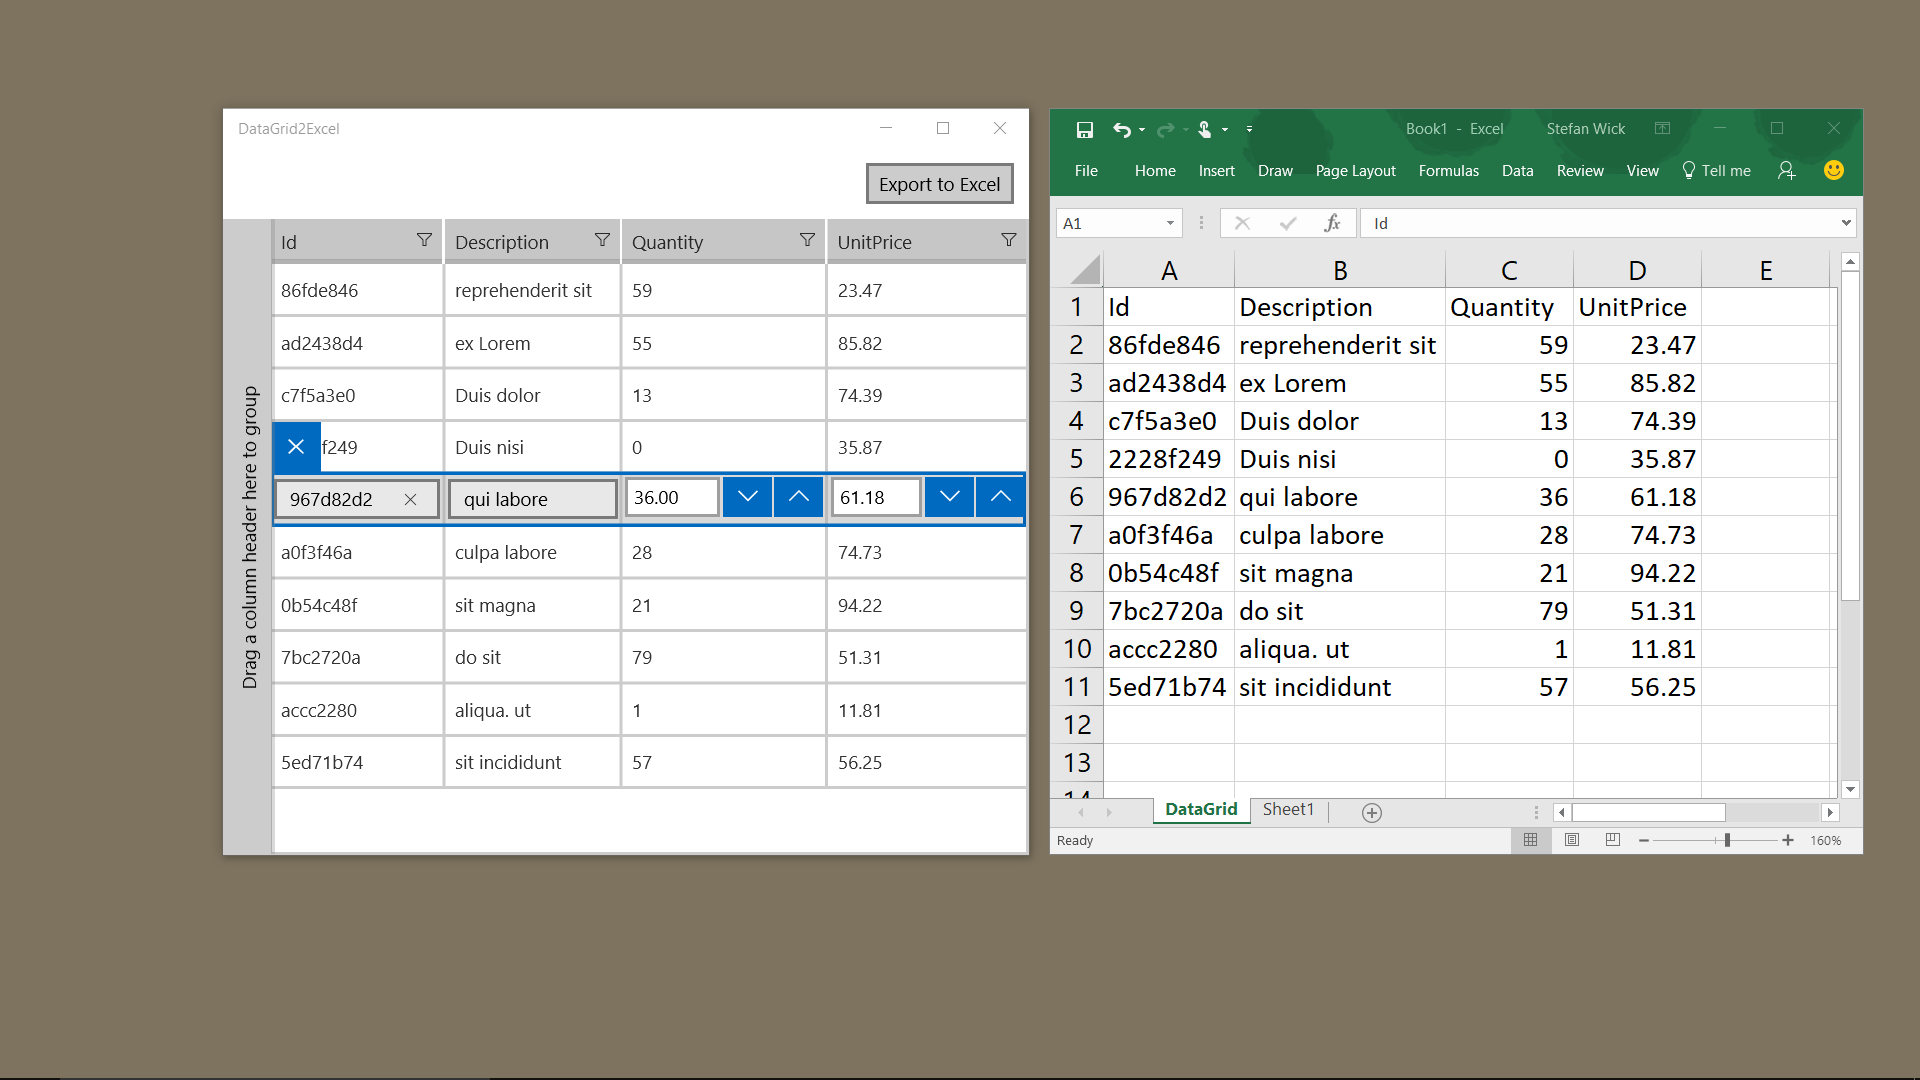Image resolution: width=1920 pixels, height=1080 pixels.
Task: Increase Quantity using the up stepper arrow
Action: pyautogui.click(x=798, y=496)
